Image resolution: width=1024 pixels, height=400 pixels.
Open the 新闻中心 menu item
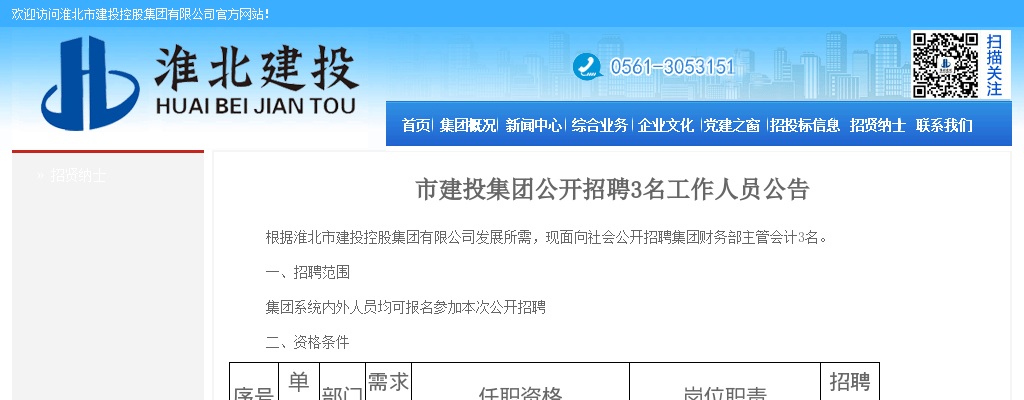534,125
